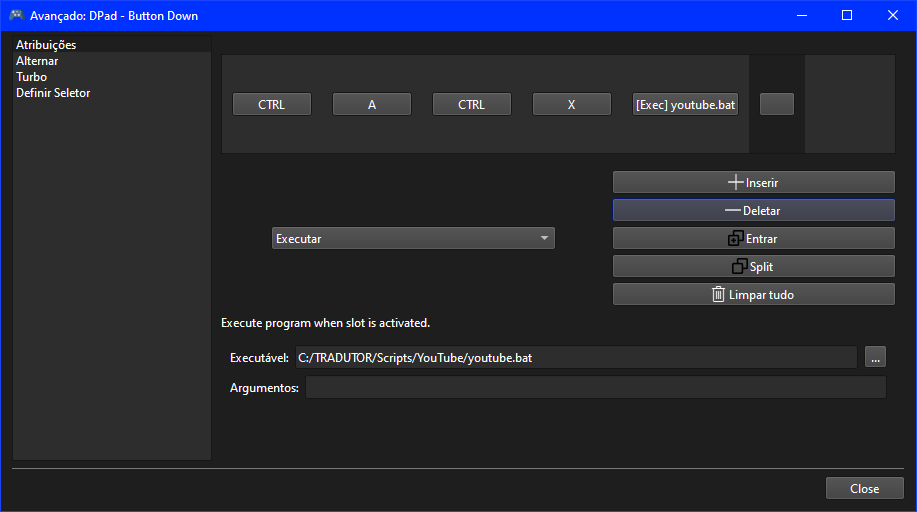Click the Entrar merge icon button
The image size is (917, 512).
click(753, 238)
